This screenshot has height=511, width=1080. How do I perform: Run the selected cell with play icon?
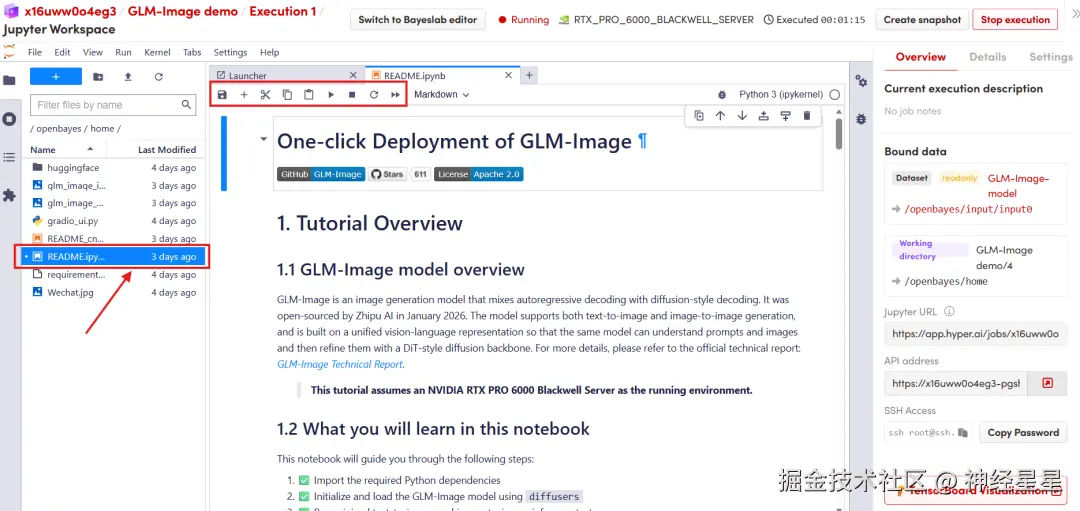pos(331,94)
